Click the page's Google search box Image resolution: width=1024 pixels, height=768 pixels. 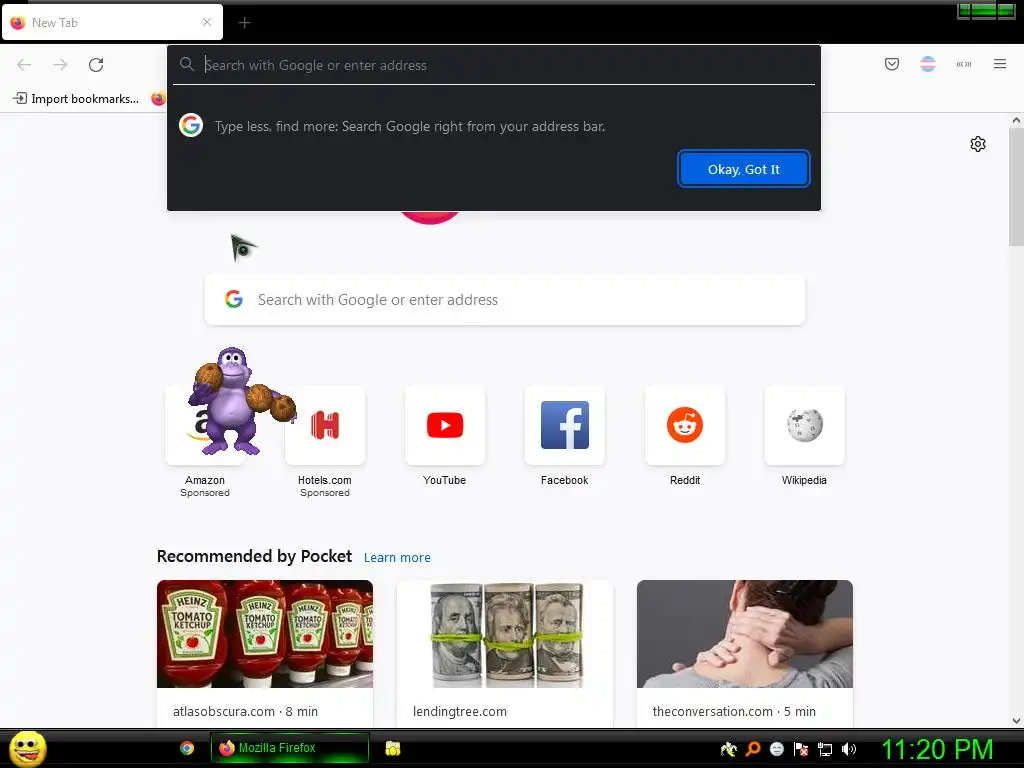click(x=505, y=300)
